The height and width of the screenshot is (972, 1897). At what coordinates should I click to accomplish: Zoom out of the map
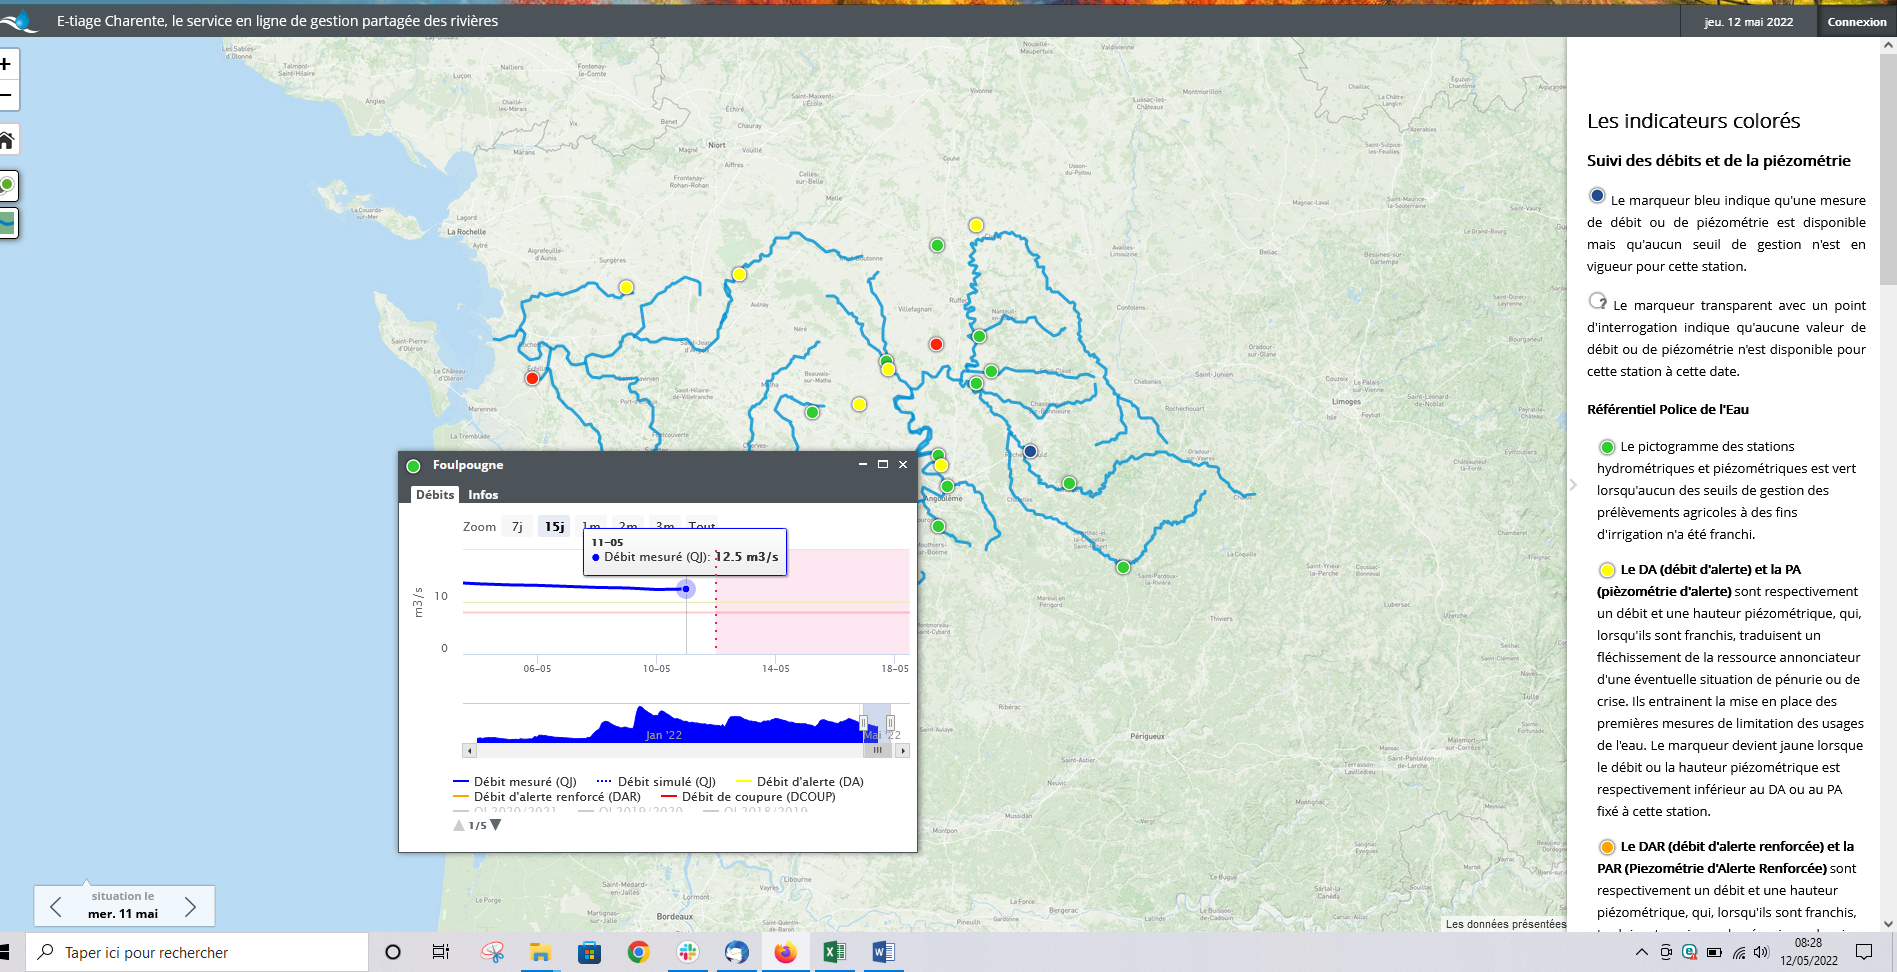(6, 96)
